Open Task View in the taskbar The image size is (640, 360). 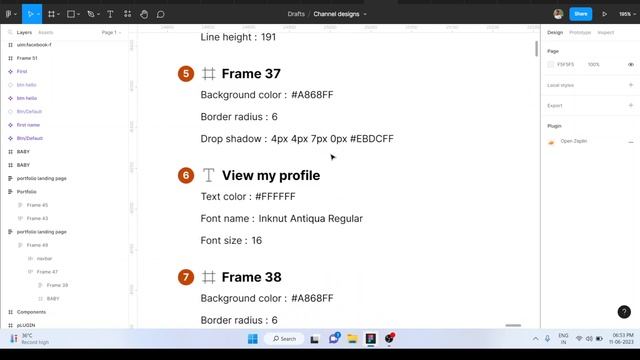point(314,339)
